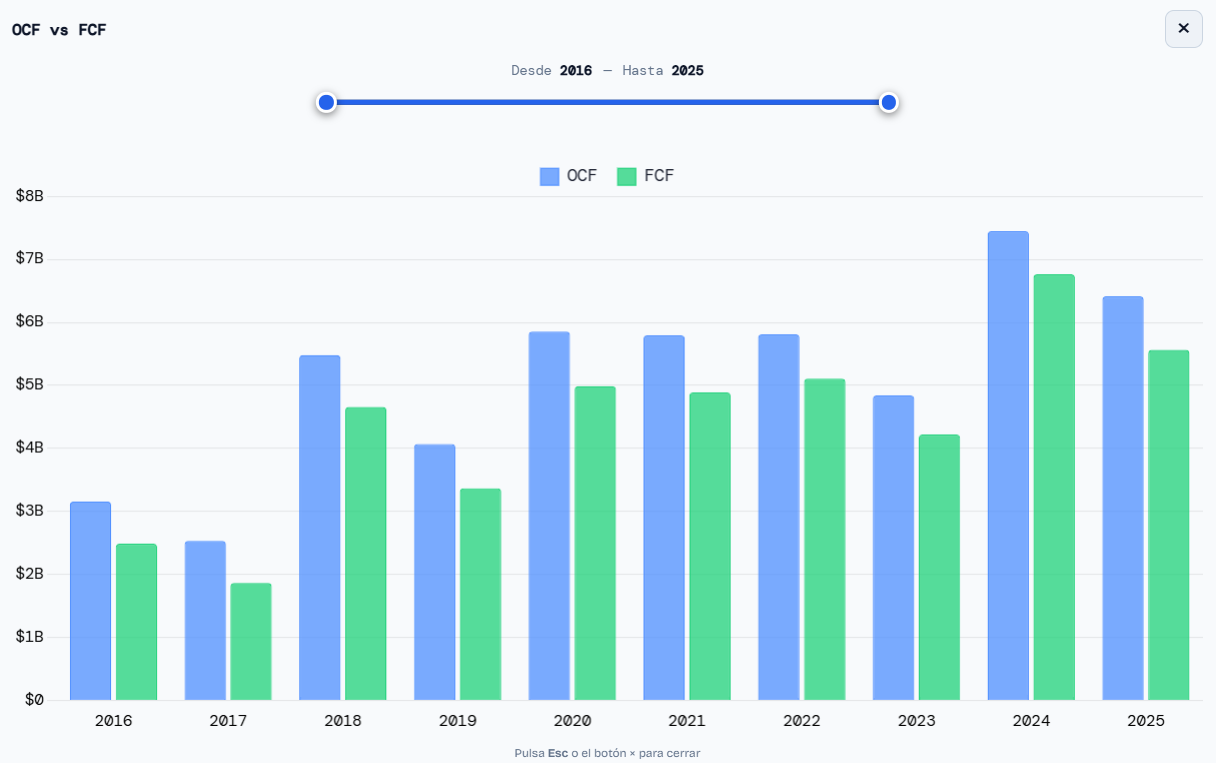Click the 2017 x-axis label
1216x763 pixels.
228,721
